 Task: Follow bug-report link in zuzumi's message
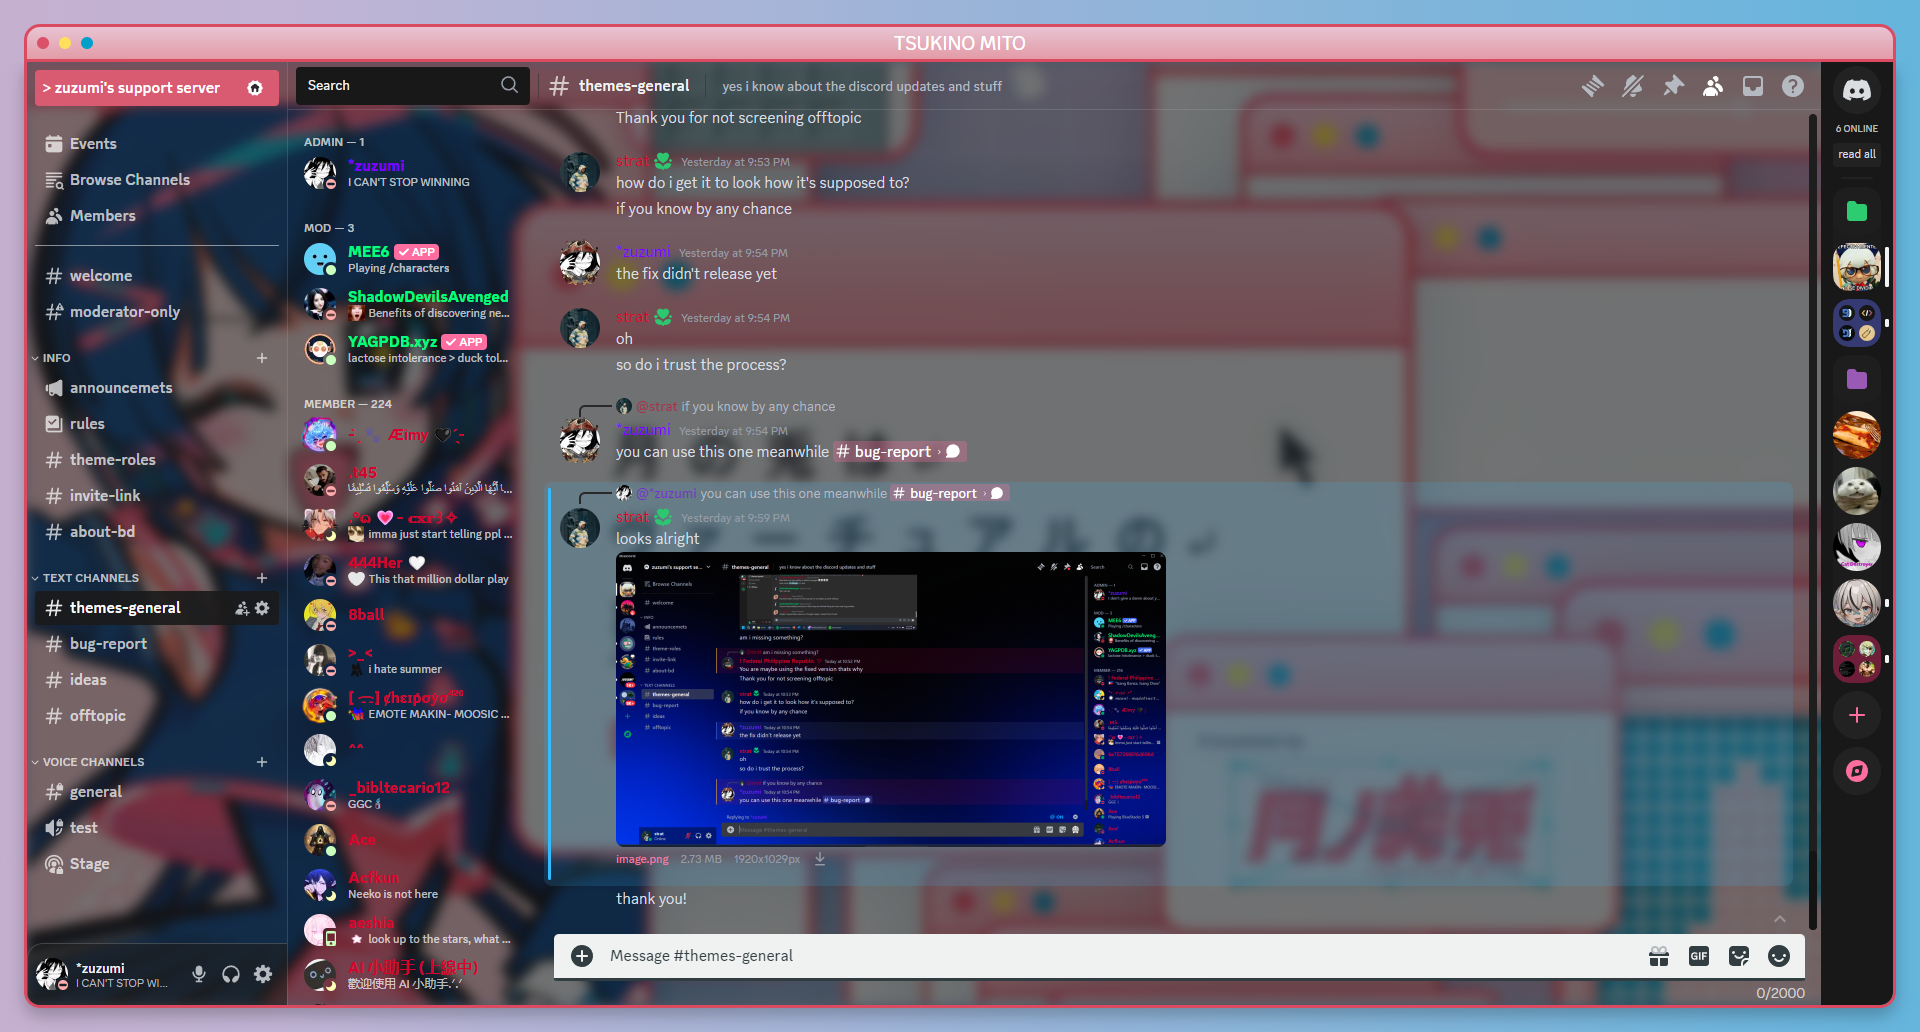point(898,452)
